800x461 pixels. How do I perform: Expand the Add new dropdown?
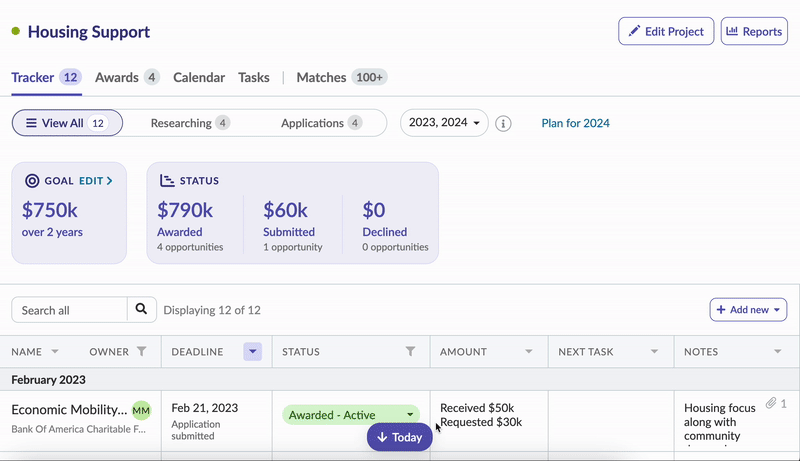click(x=748, y=310)
